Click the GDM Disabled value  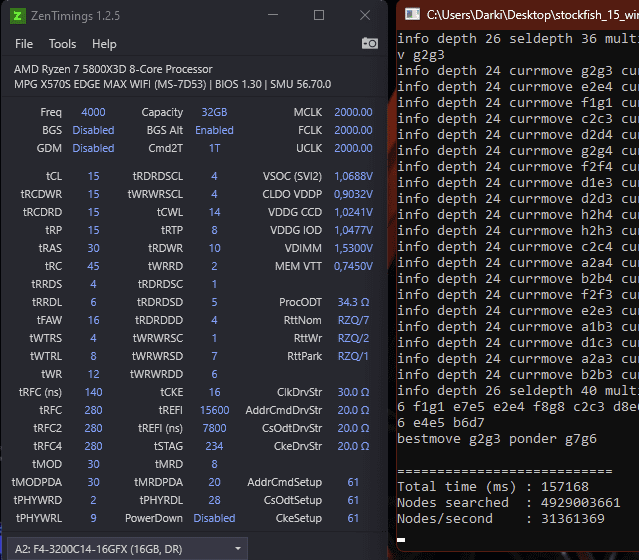tap(93, 148)
